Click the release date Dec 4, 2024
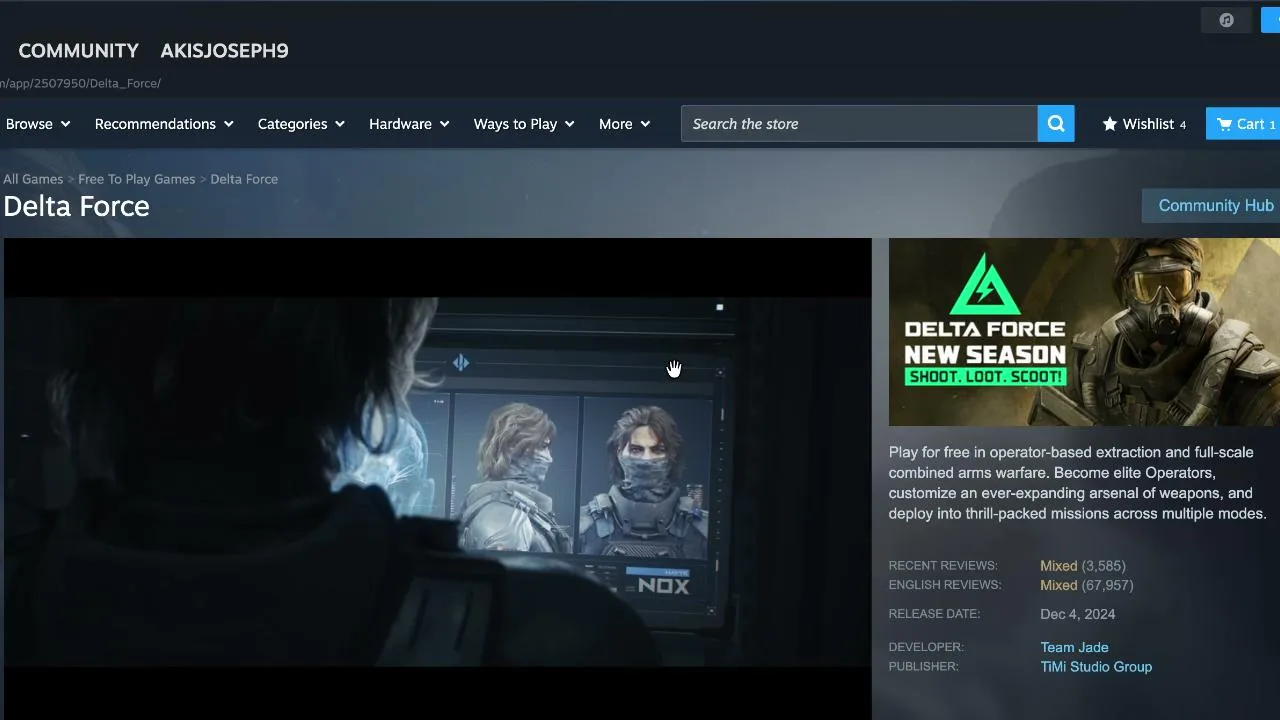 (x=1077, y=614)
